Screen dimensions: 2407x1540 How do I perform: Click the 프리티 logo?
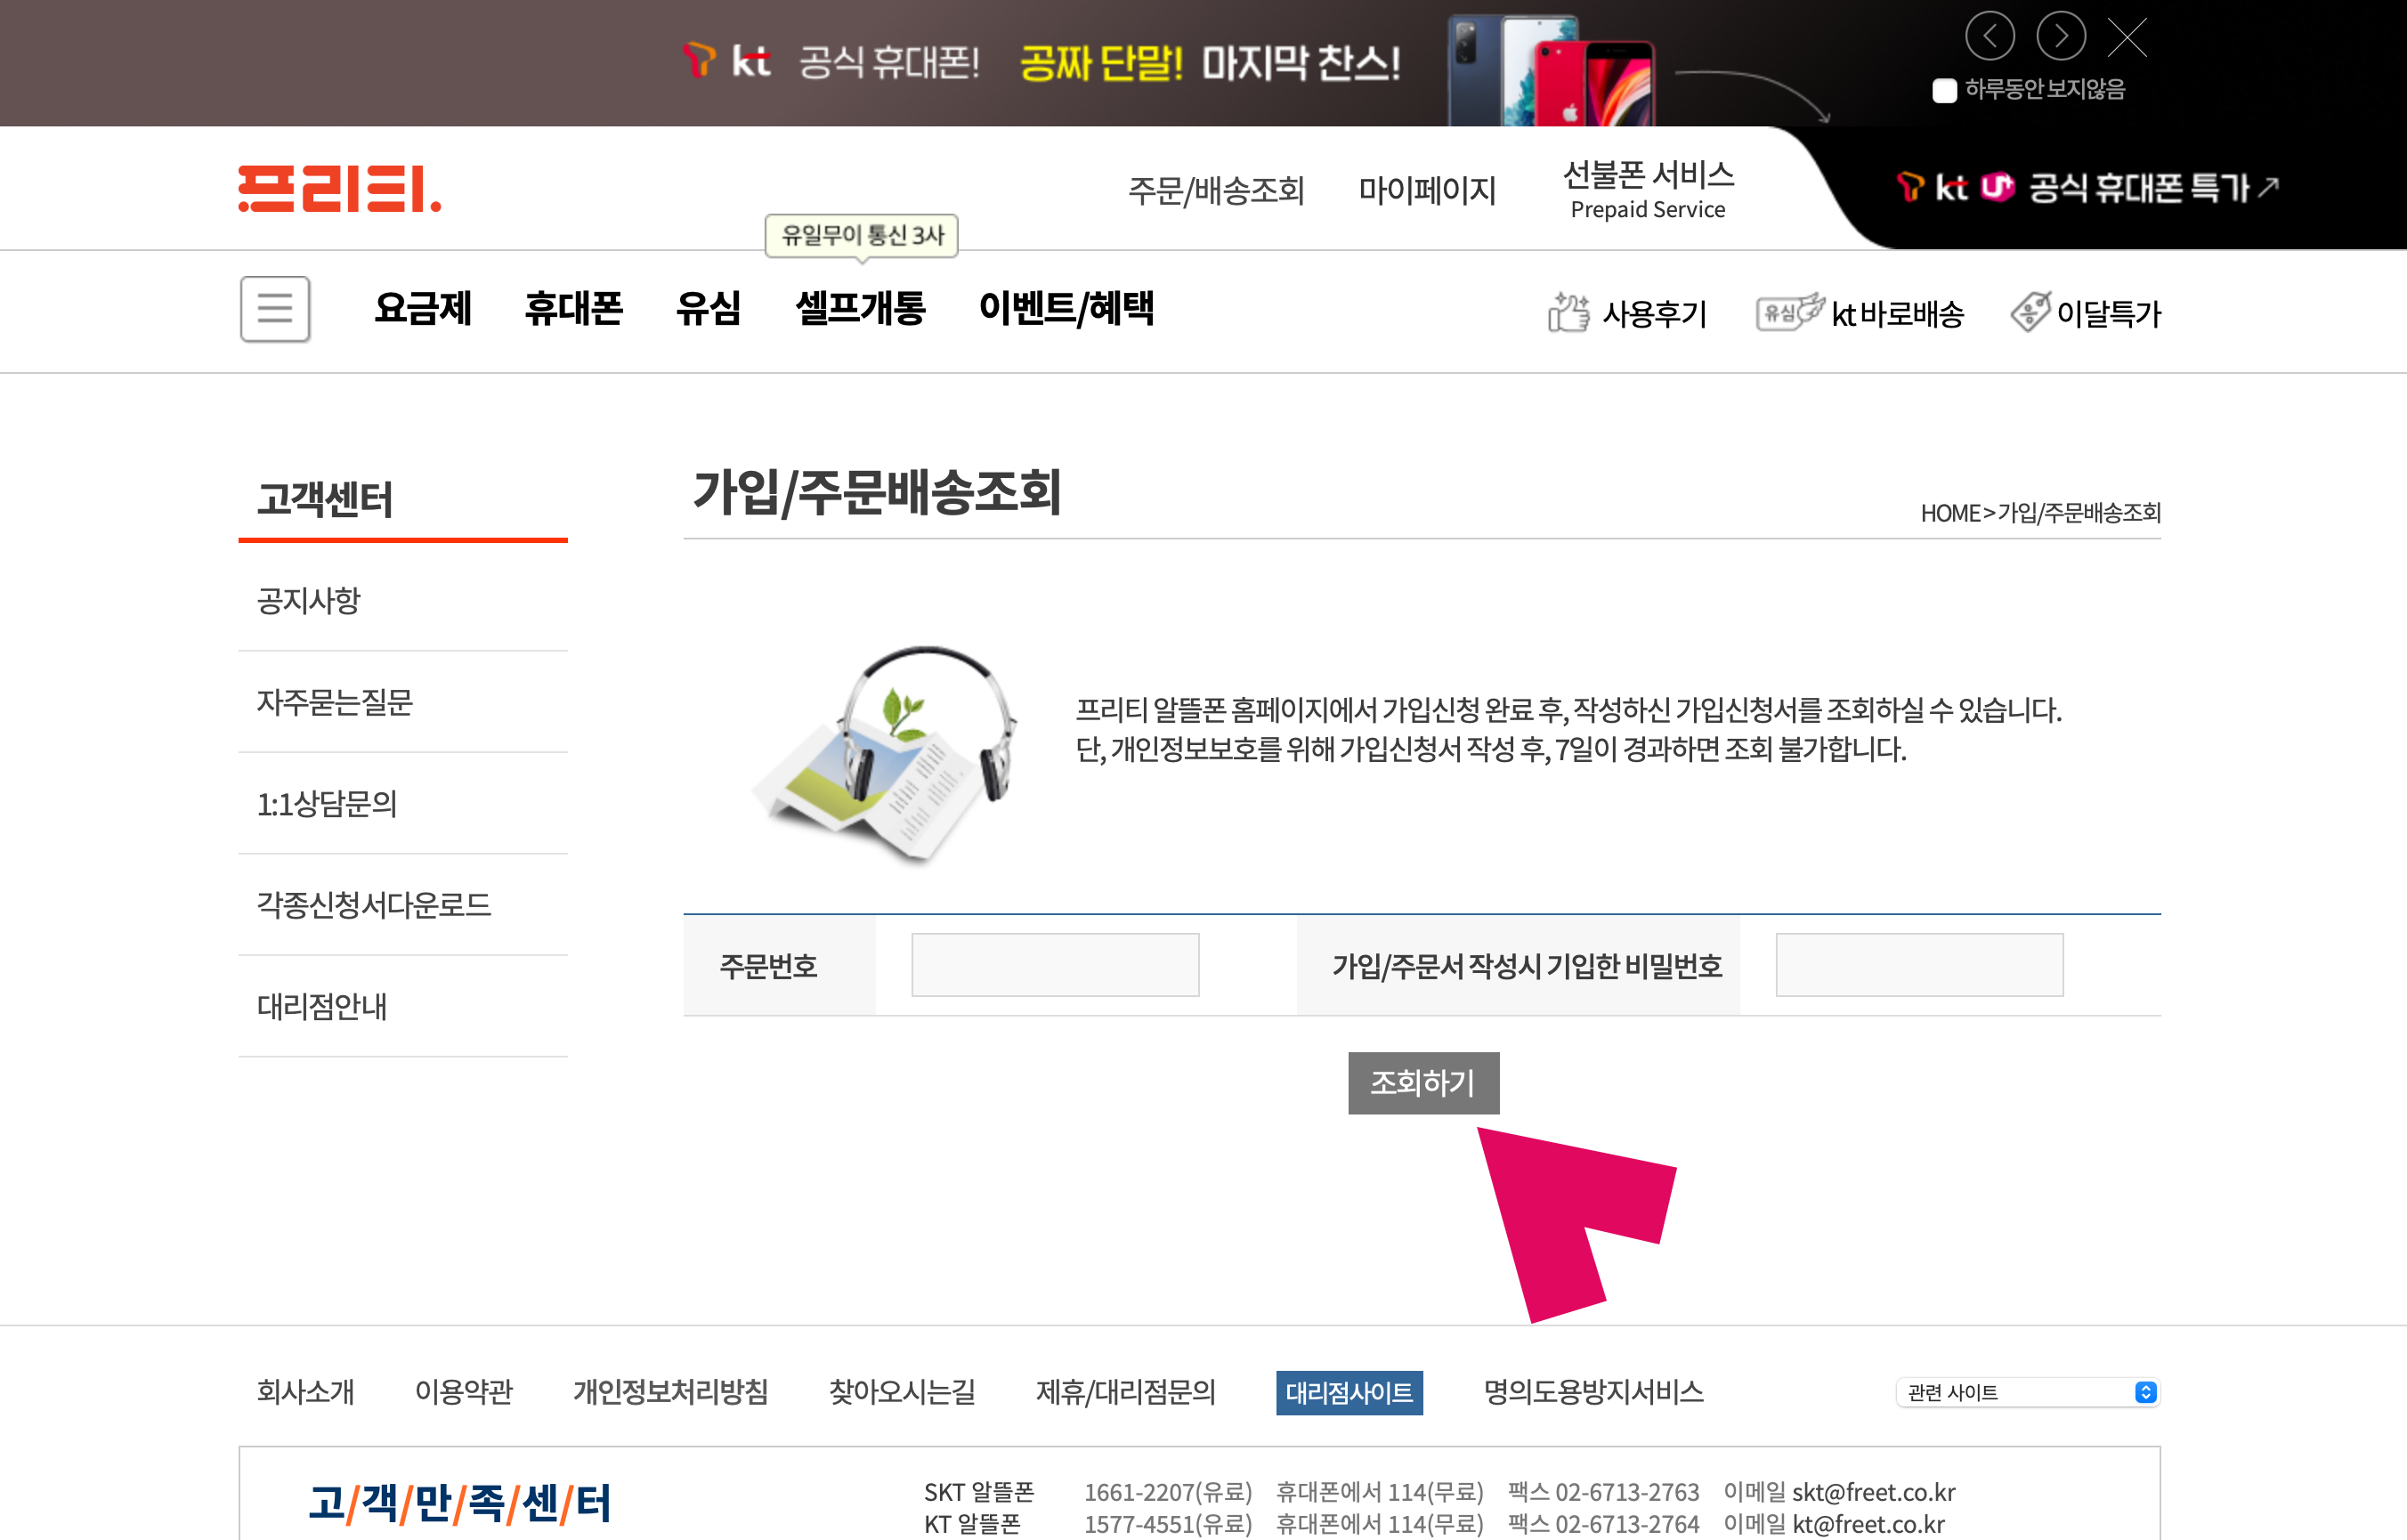[340, 189]
